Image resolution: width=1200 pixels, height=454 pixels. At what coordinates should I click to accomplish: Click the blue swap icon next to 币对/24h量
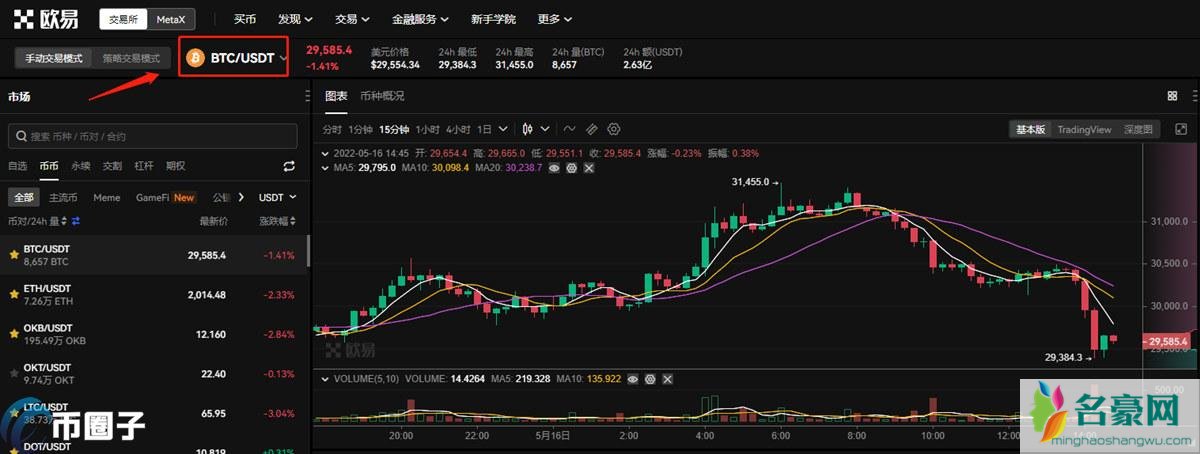(75, 221)
